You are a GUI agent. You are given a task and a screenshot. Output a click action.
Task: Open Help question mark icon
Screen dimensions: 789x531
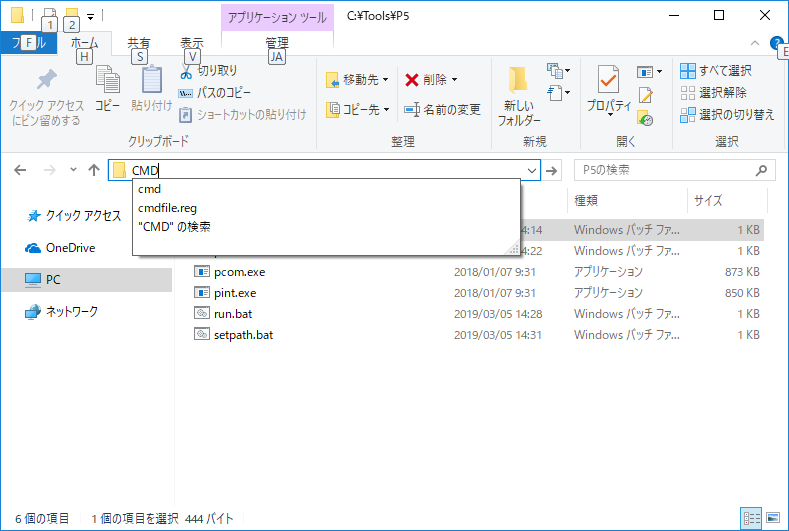[777, 43]
